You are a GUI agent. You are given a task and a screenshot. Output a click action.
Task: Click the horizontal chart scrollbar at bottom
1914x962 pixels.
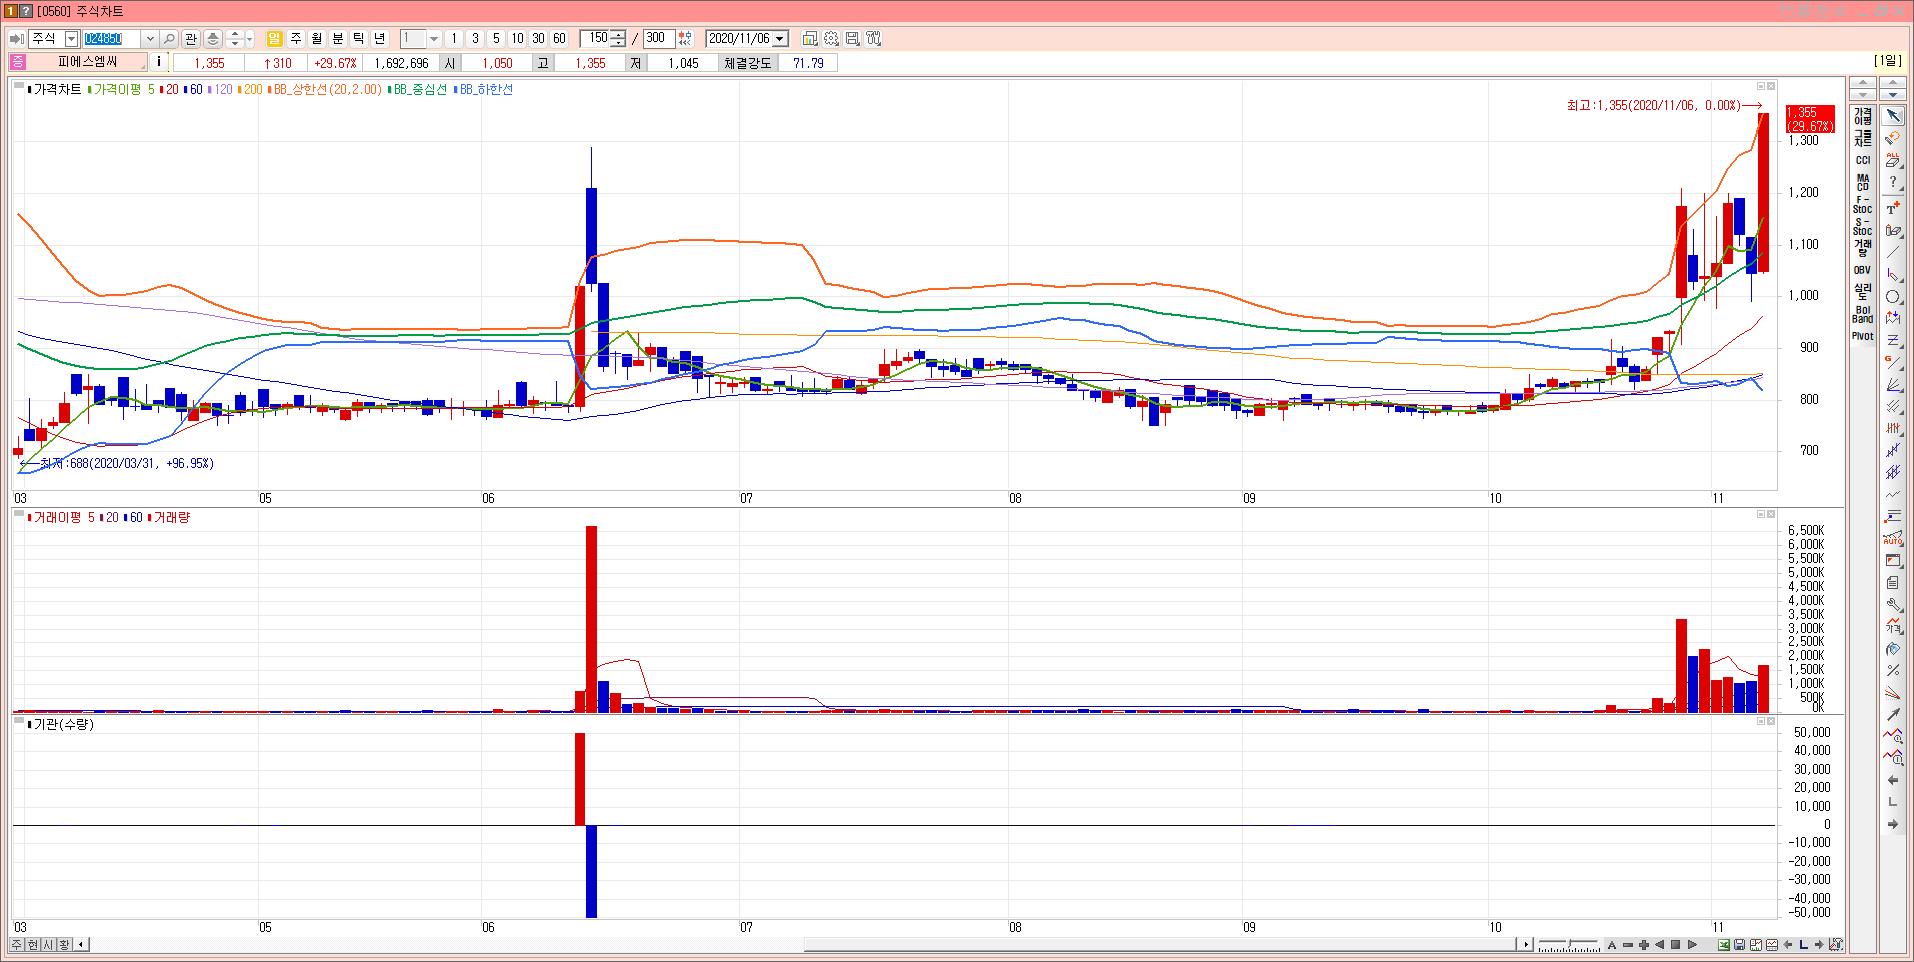[x=1160, y=944]
